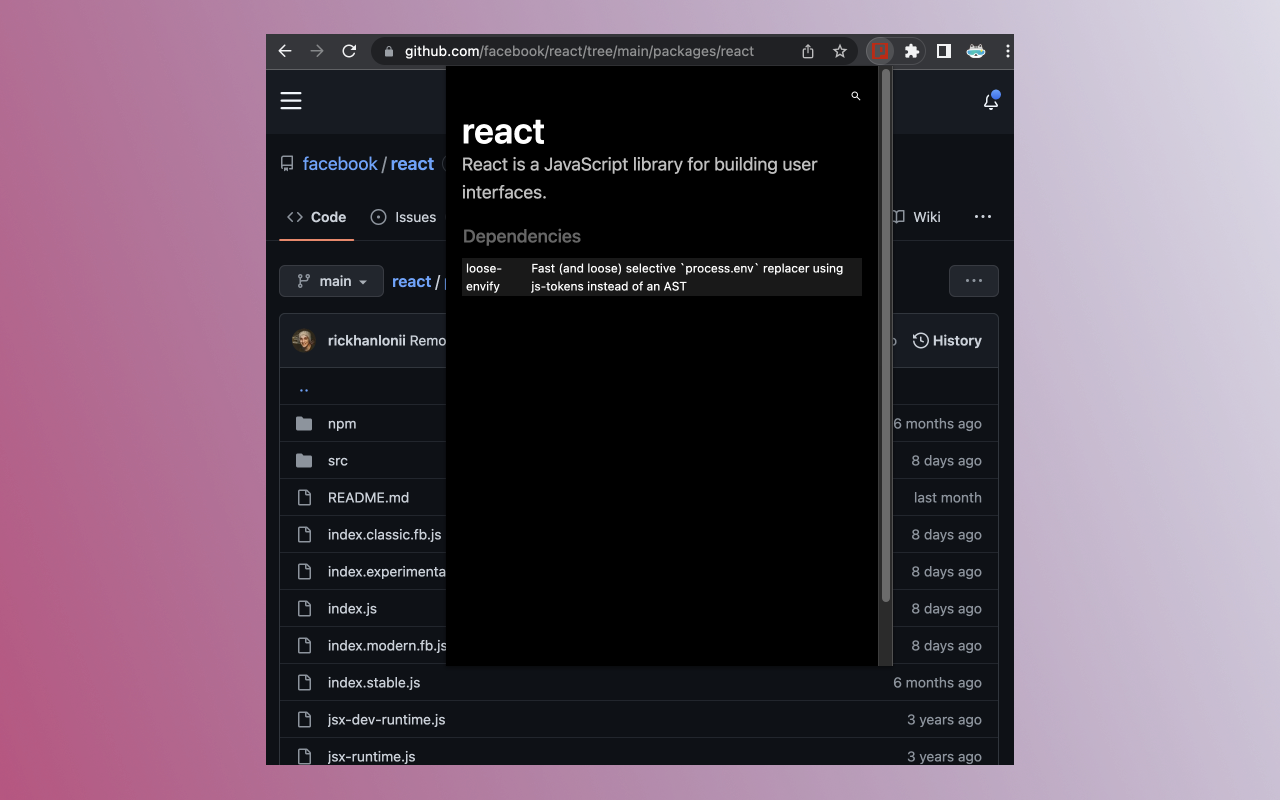Click the URL in address bar
The width and height of the screenshot is (1280, 800).
[579, 51]
